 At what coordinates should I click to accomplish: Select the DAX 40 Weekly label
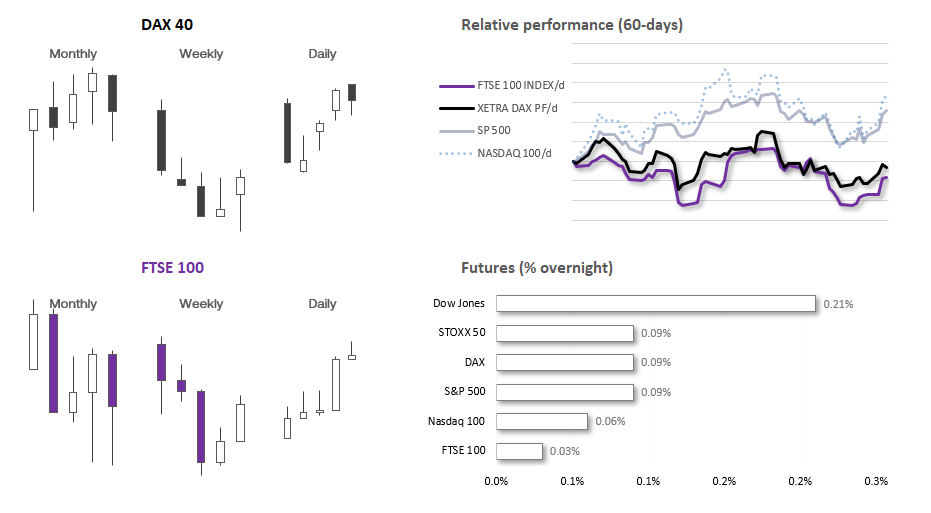[x=201, y=54]
